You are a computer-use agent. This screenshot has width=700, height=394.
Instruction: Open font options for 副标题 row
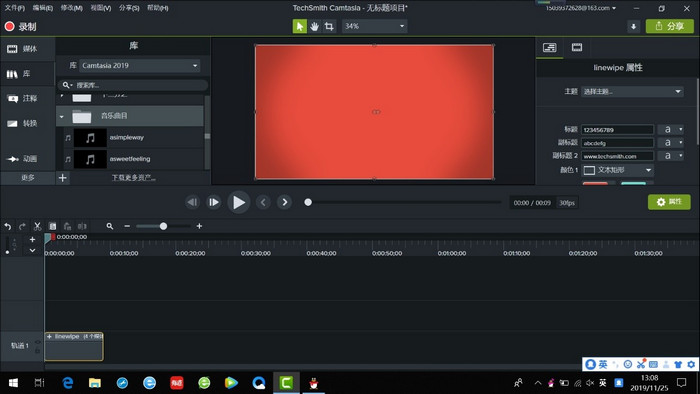[x=671, y=143]
